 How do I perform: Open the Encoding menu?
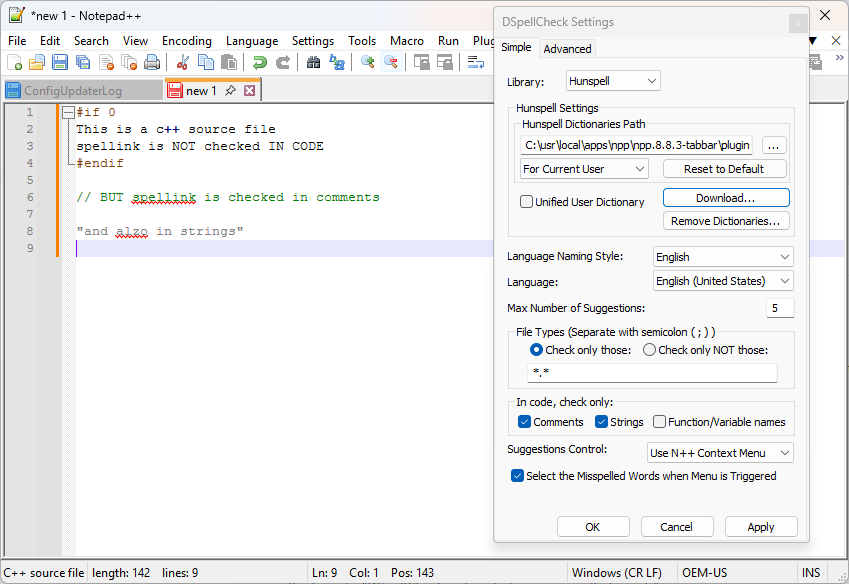[x=187, y=41]
